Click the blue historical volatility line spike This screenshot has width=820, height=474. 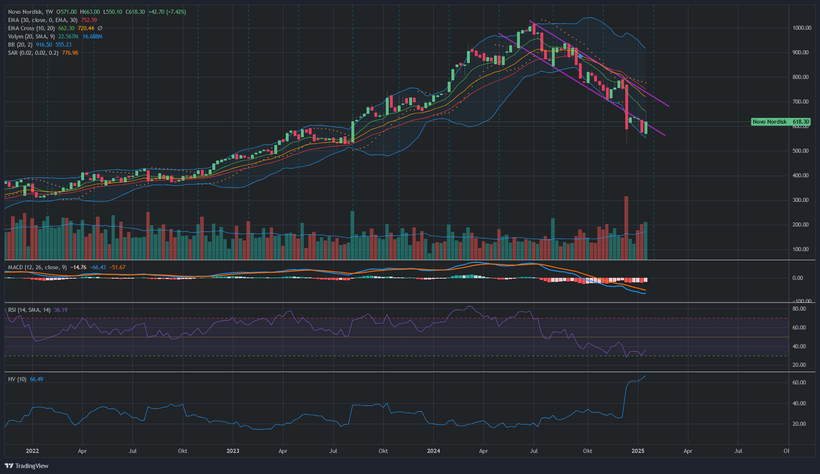[x=632, y=381]
